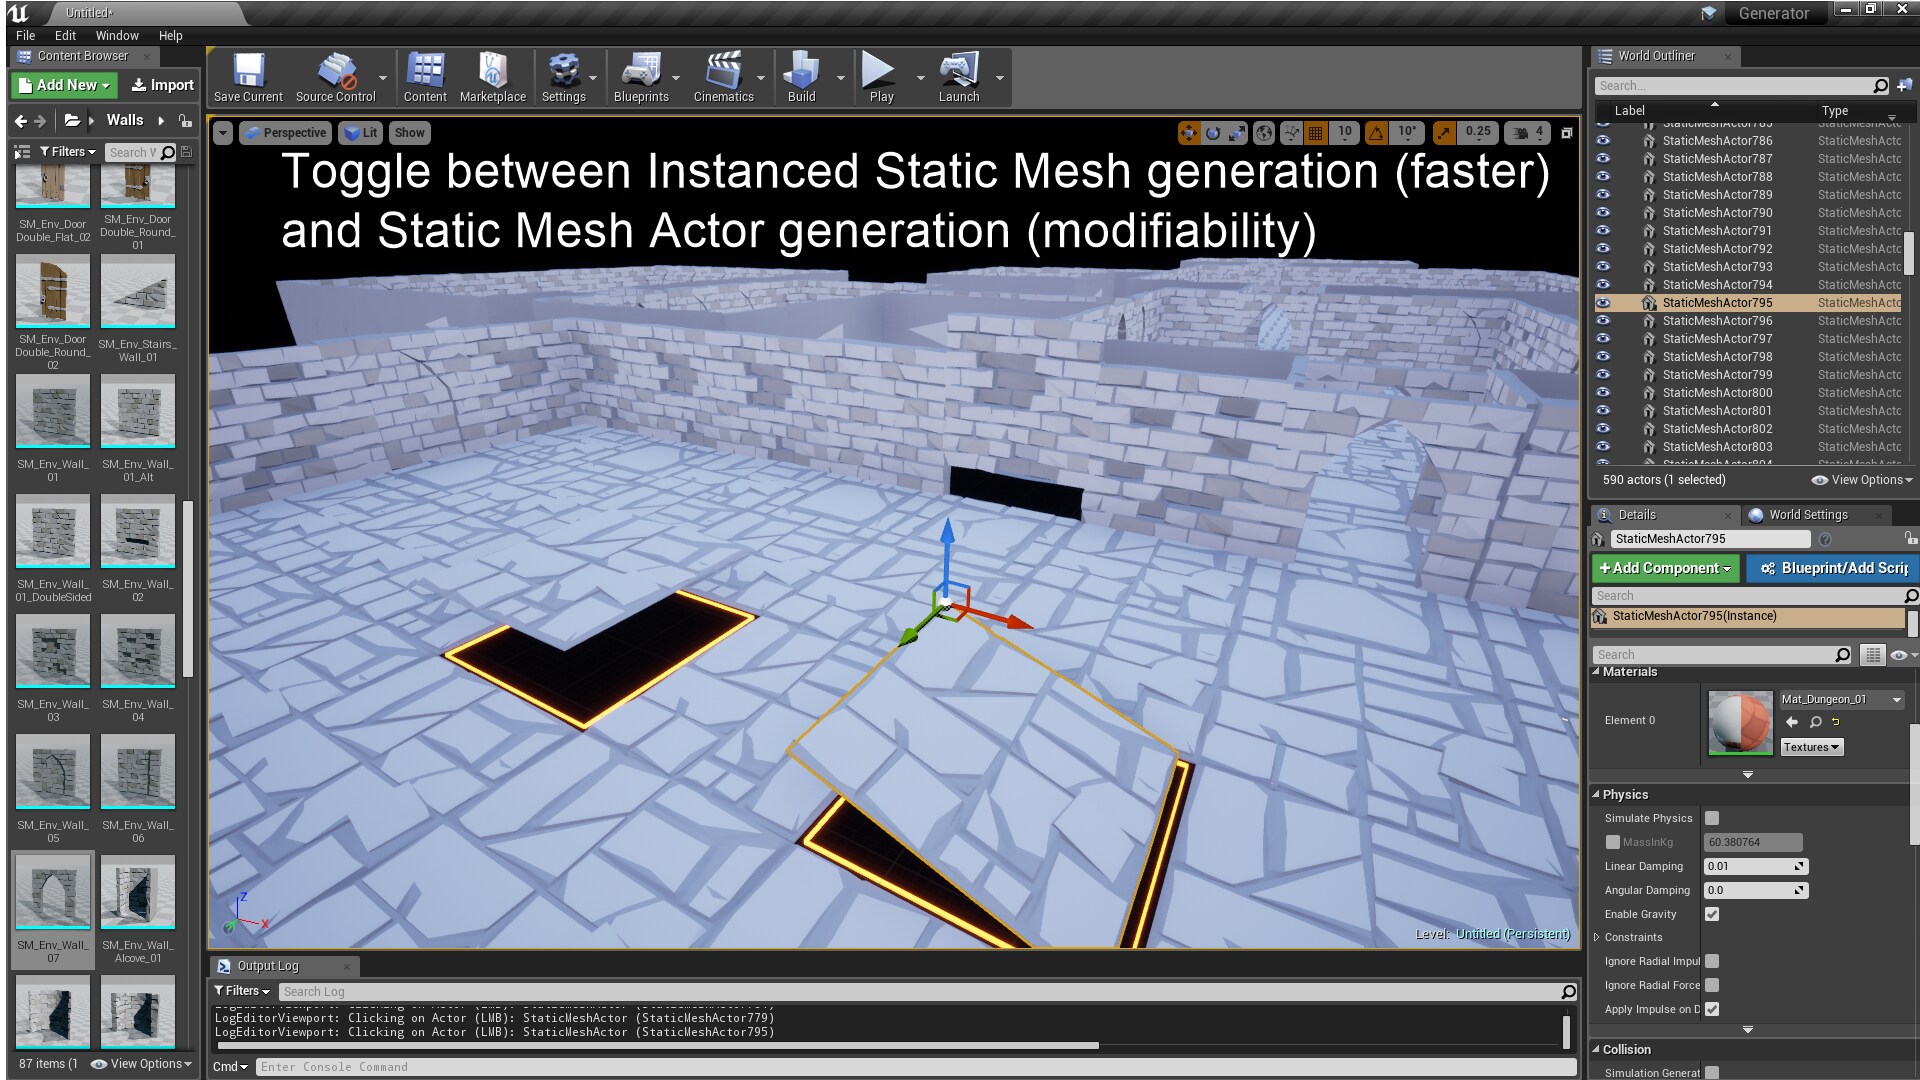Click the Save Current icon

247,70
